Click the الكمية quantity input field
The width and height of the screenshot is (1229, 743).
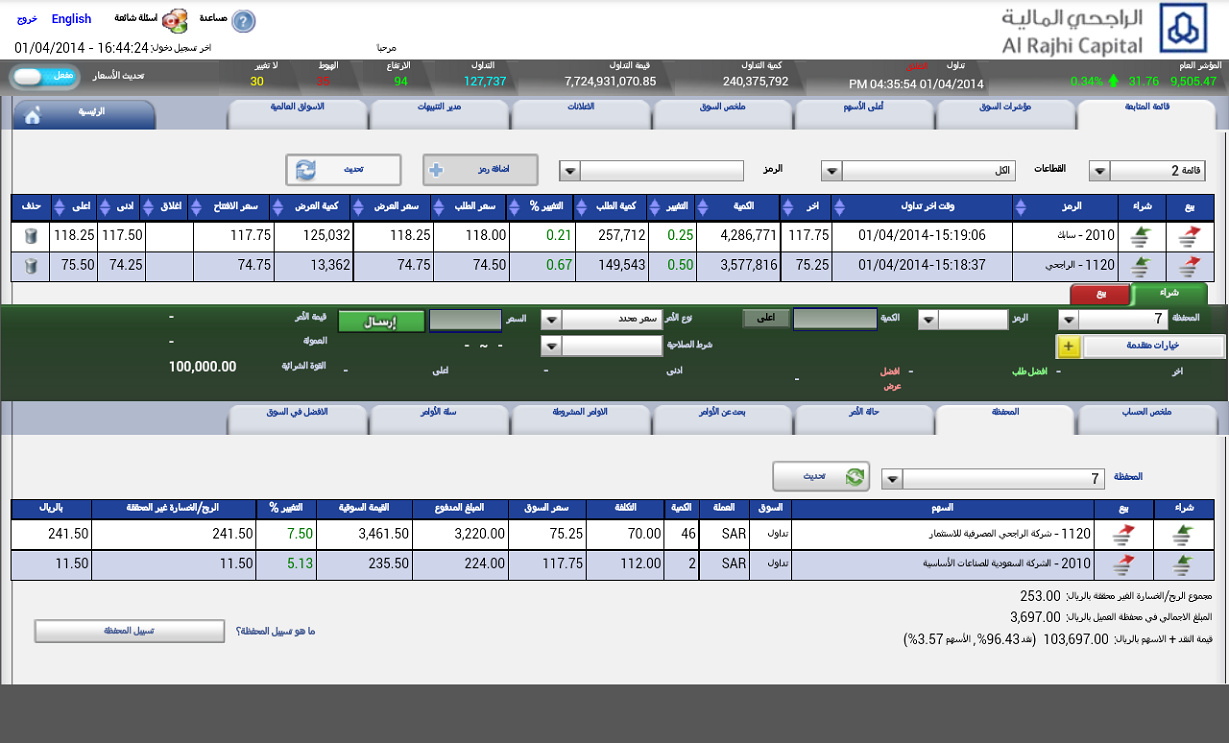pos(835,319)
